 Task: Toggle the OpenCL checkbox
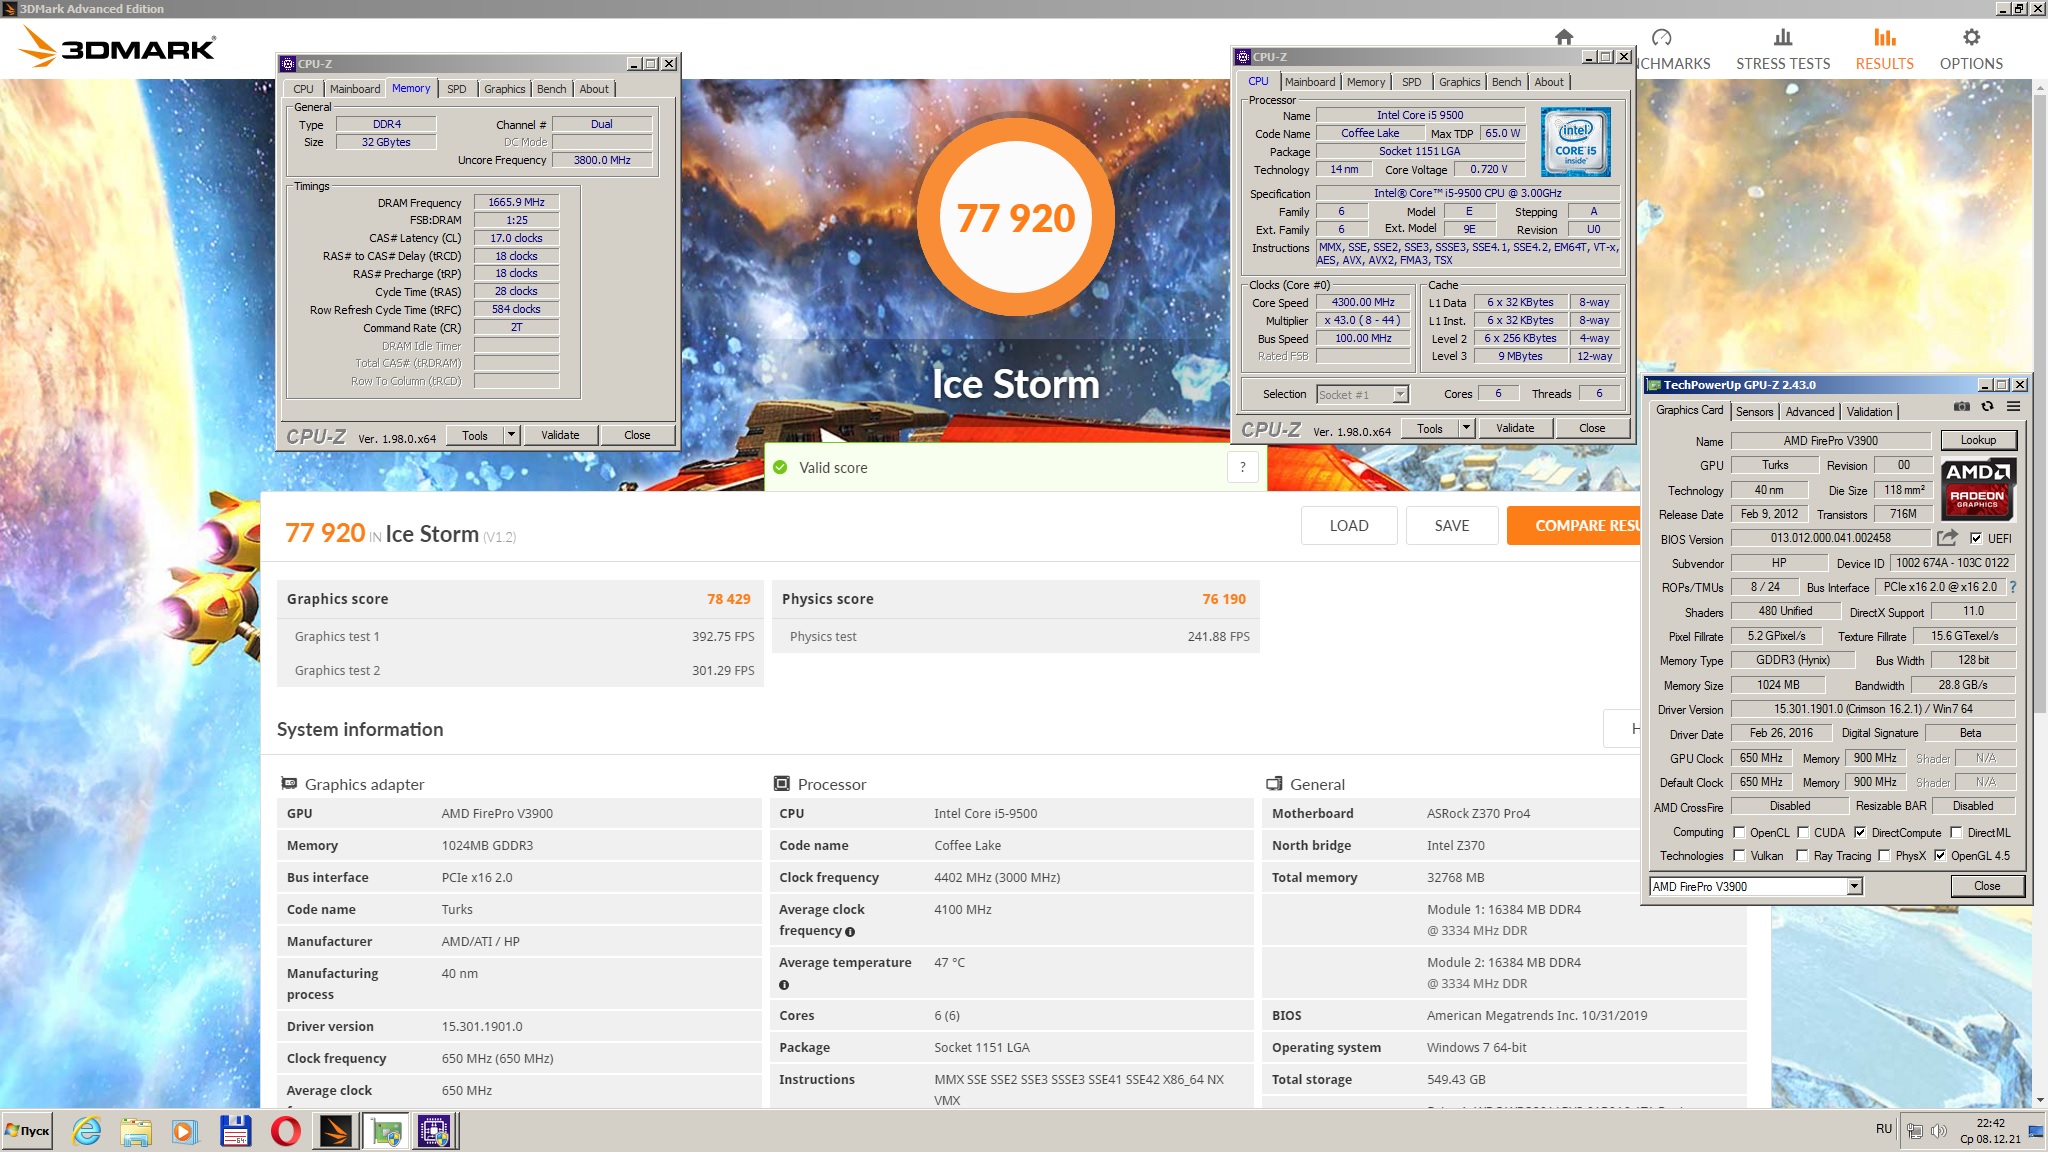1739,832
